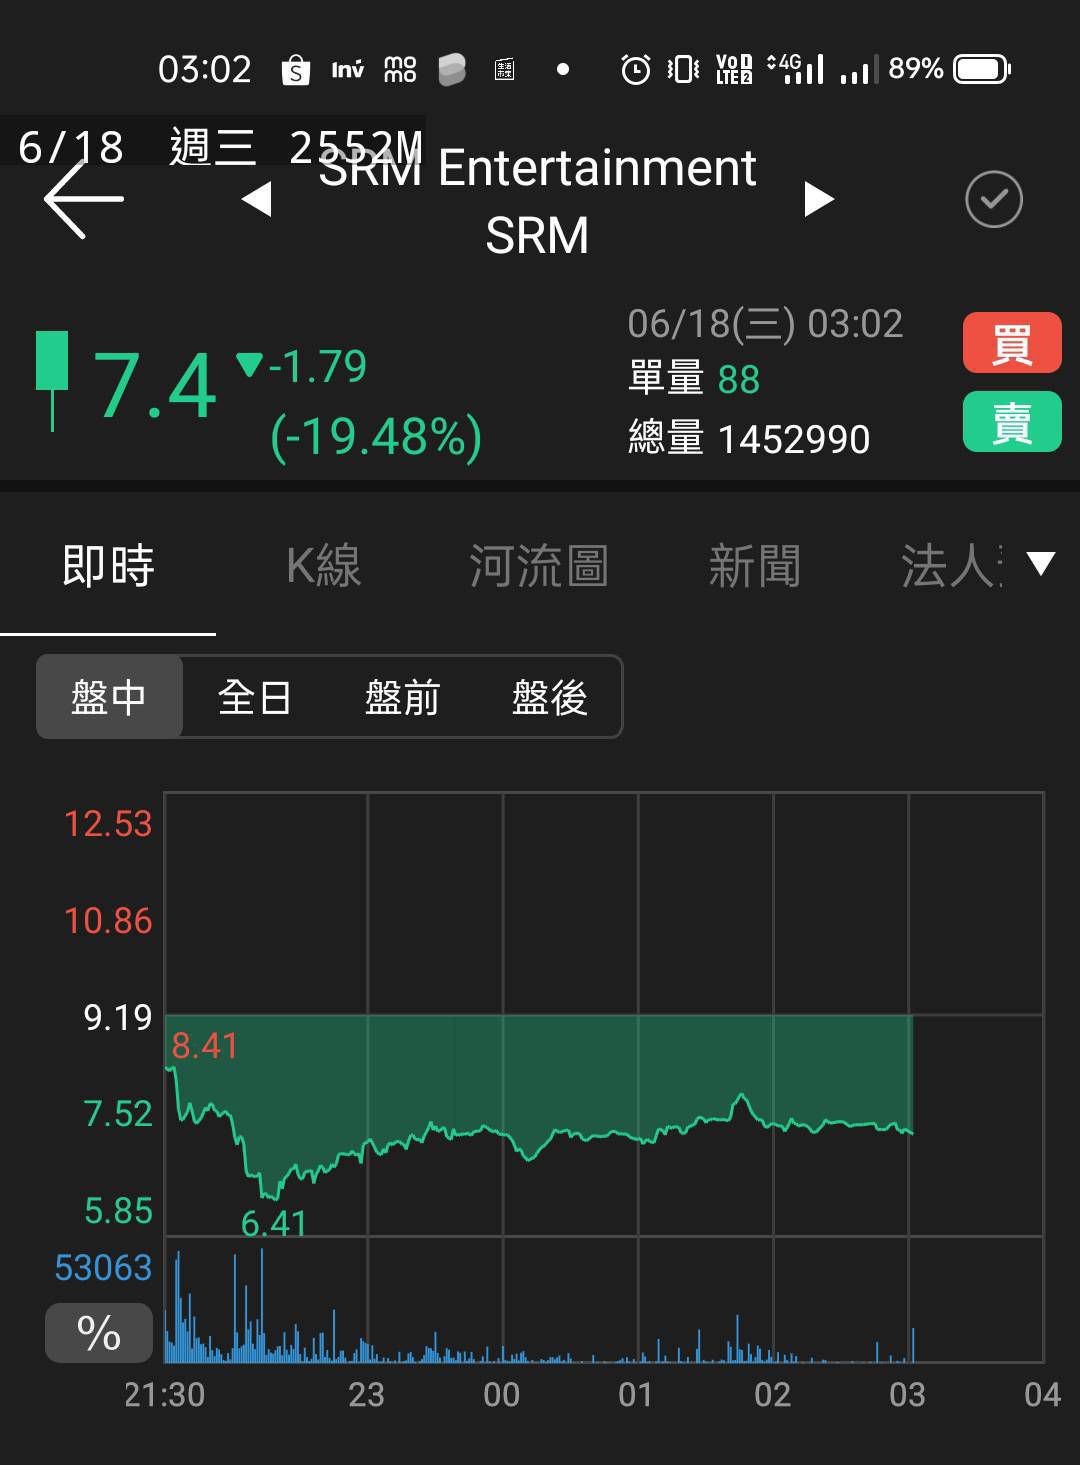Image resolution: width=1080 pixels, height=1465 pixels.
Task: Open the 法人 tab
Action: click(950, 566)
